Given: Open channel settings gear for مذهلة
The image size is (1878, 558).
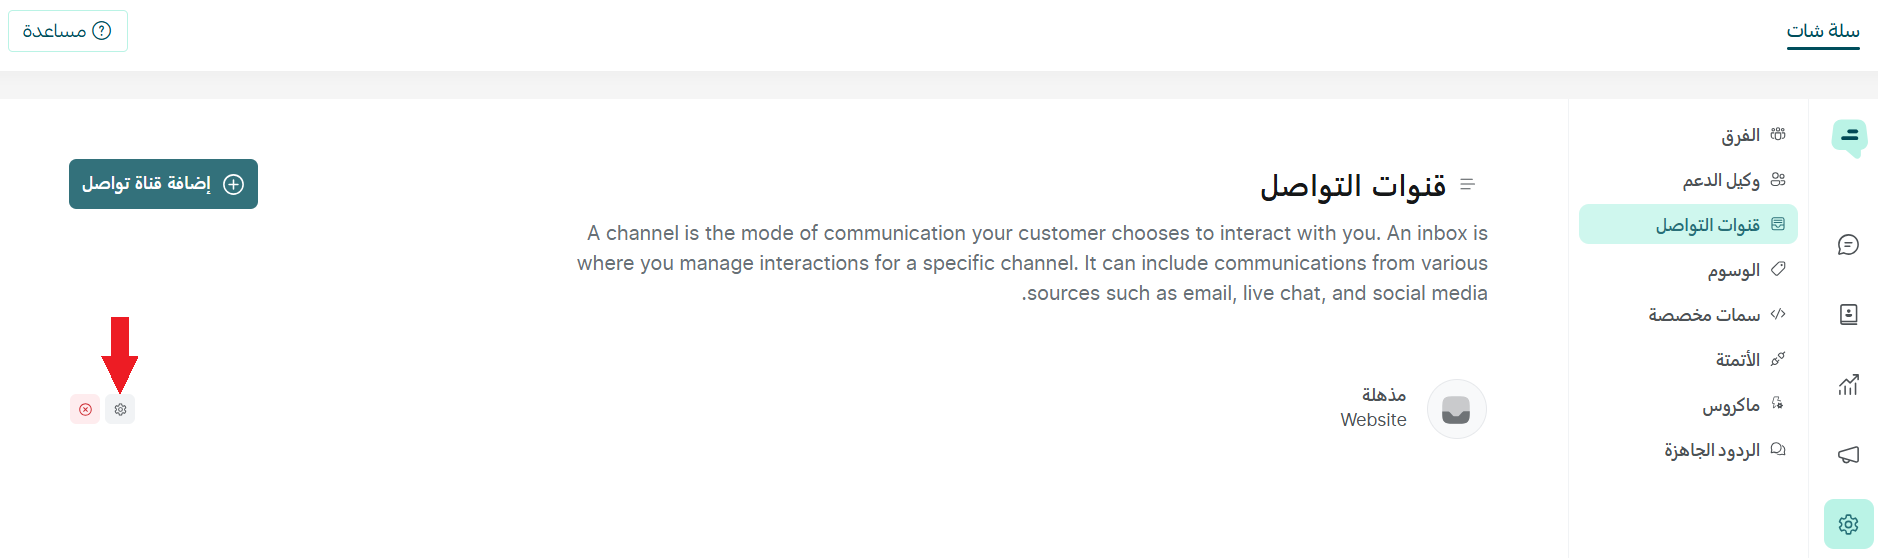Looking at the screenshot, I should click(120, 409).
